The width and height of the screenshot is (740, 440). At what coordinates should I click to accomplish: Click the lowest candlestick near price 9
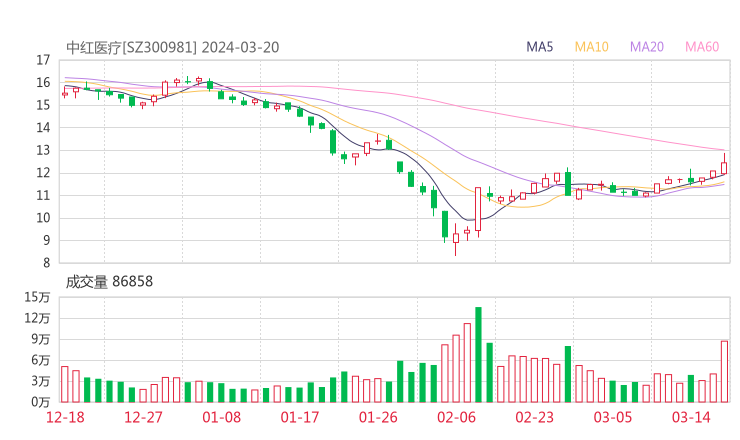[455, 238]
